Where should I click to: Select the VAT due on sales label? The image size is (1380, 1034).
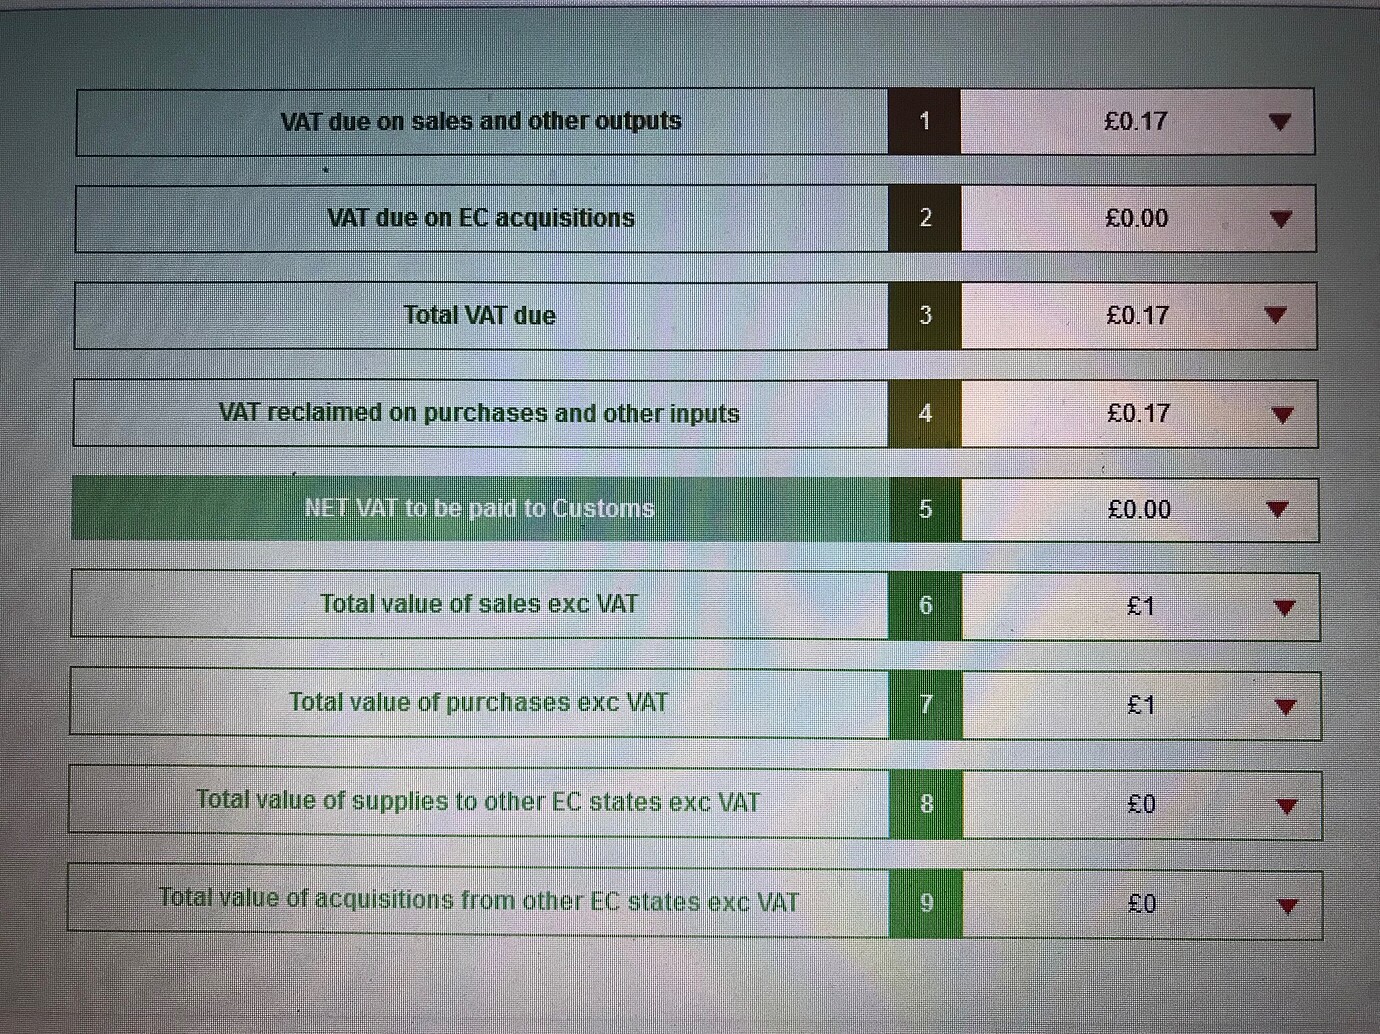coord(483,121)
